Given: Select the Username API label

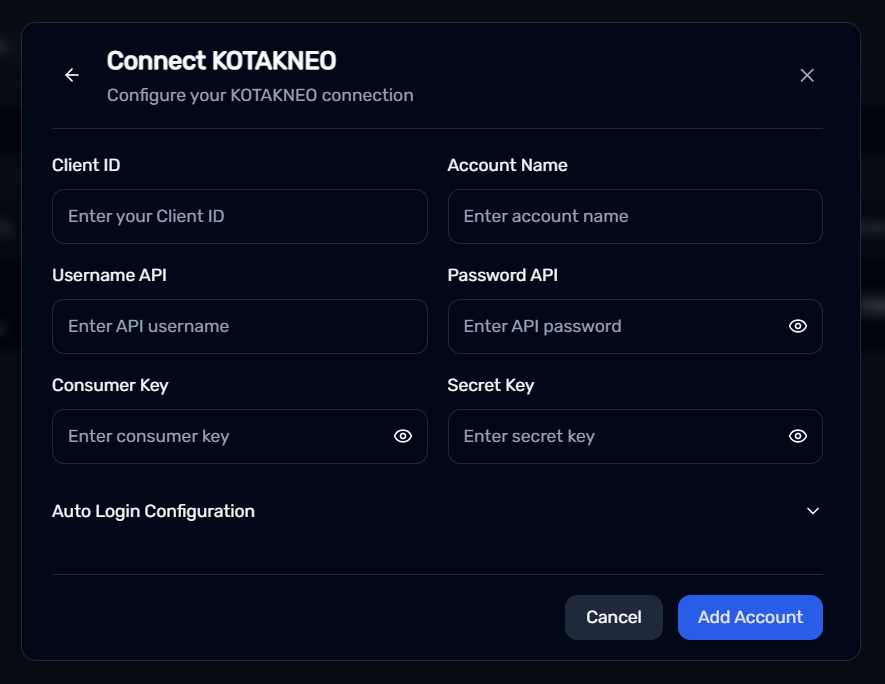Looking at the screenshot, I should click(109, 275).
